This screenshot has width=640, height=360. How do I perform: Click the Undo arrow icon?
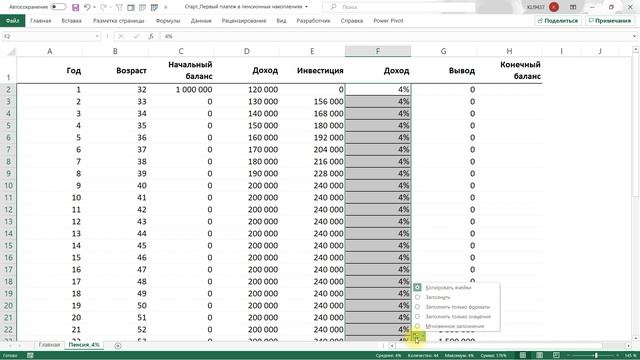pos(87,7)
